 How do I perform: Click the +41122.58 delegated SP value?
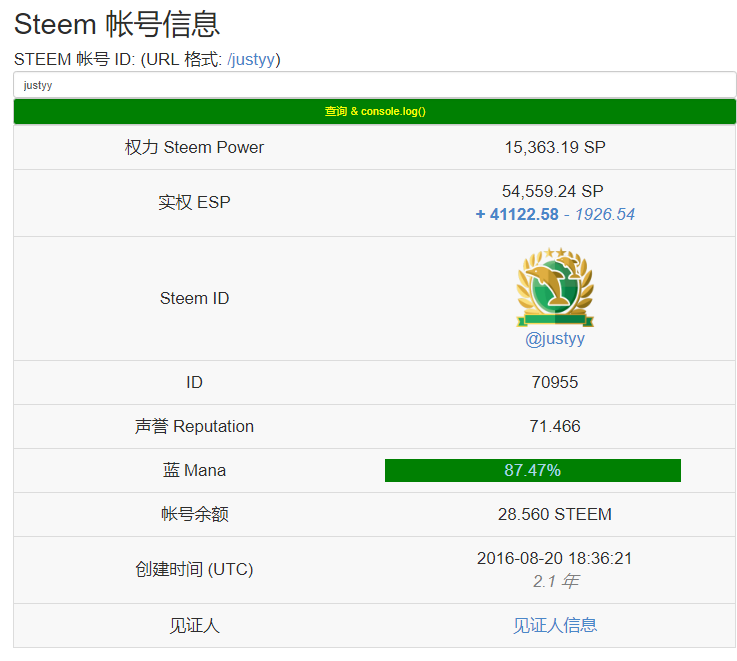tap(517, 214)
